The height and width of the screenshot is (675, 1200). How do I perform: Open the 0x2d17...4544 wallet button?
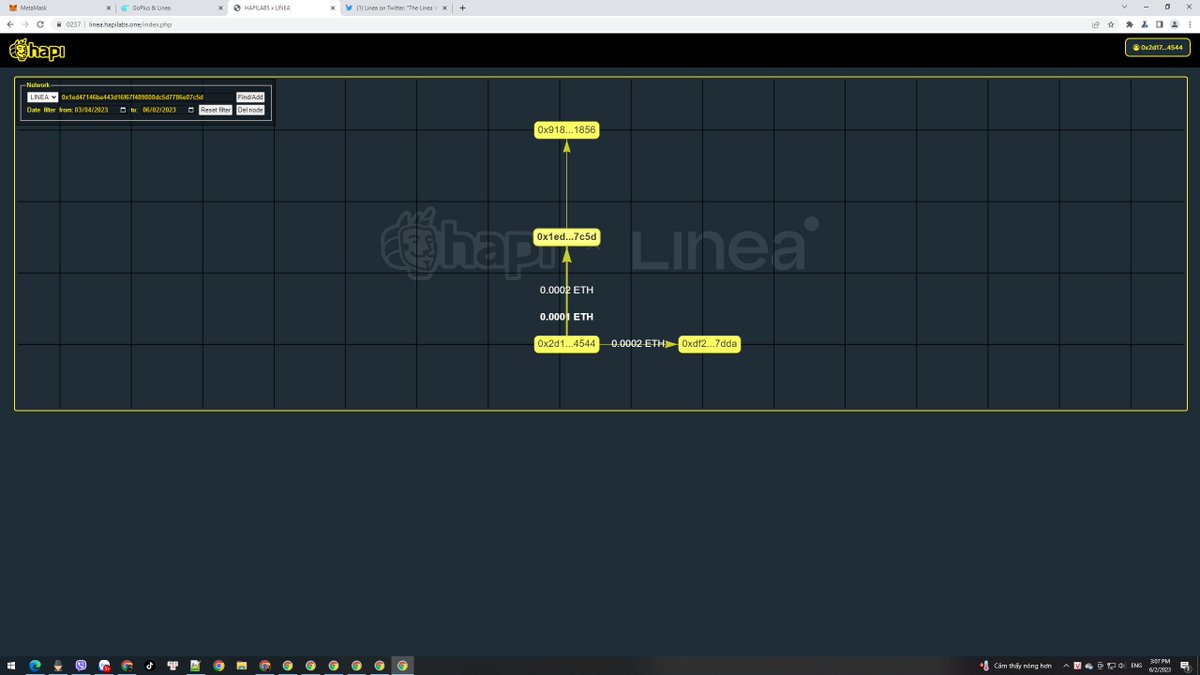1157,47
